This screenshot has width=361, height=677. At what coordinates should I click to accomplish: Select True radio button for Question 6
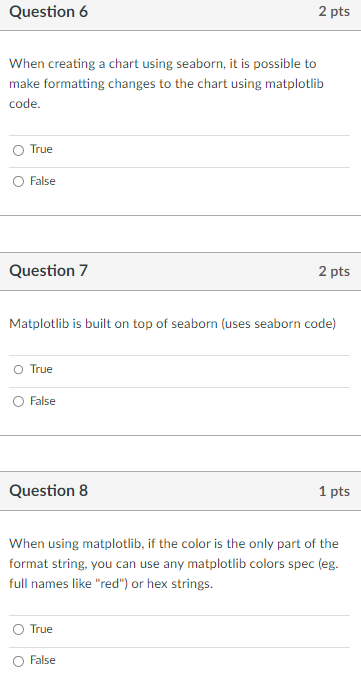click(x=18, y=150)
